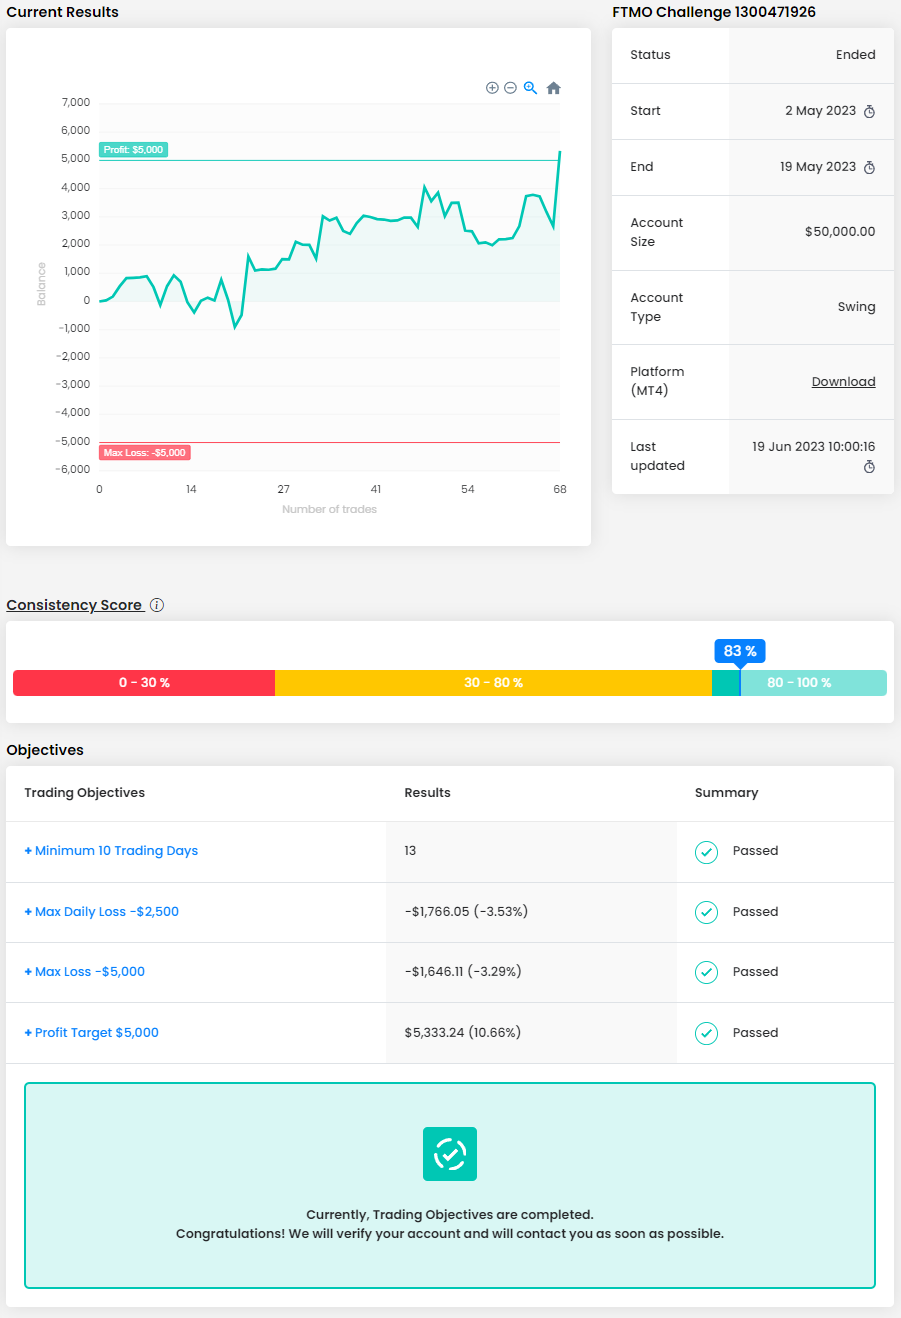Click the $5,333.24 (10.66%) result
This screenshot has width=901, height=1318.
pyautogui.click(x=462, y=1033)
